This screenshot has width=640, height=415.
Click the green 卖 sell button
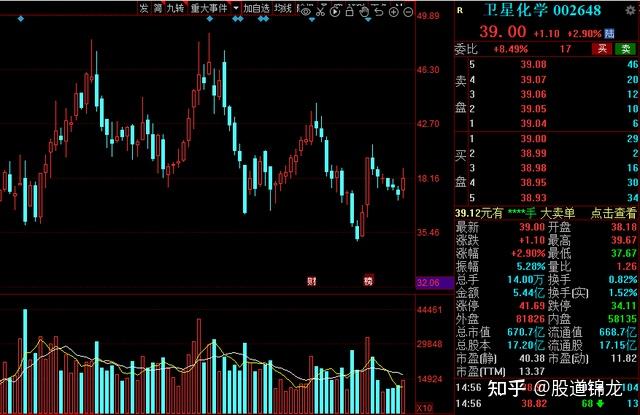tap(626, 49)
